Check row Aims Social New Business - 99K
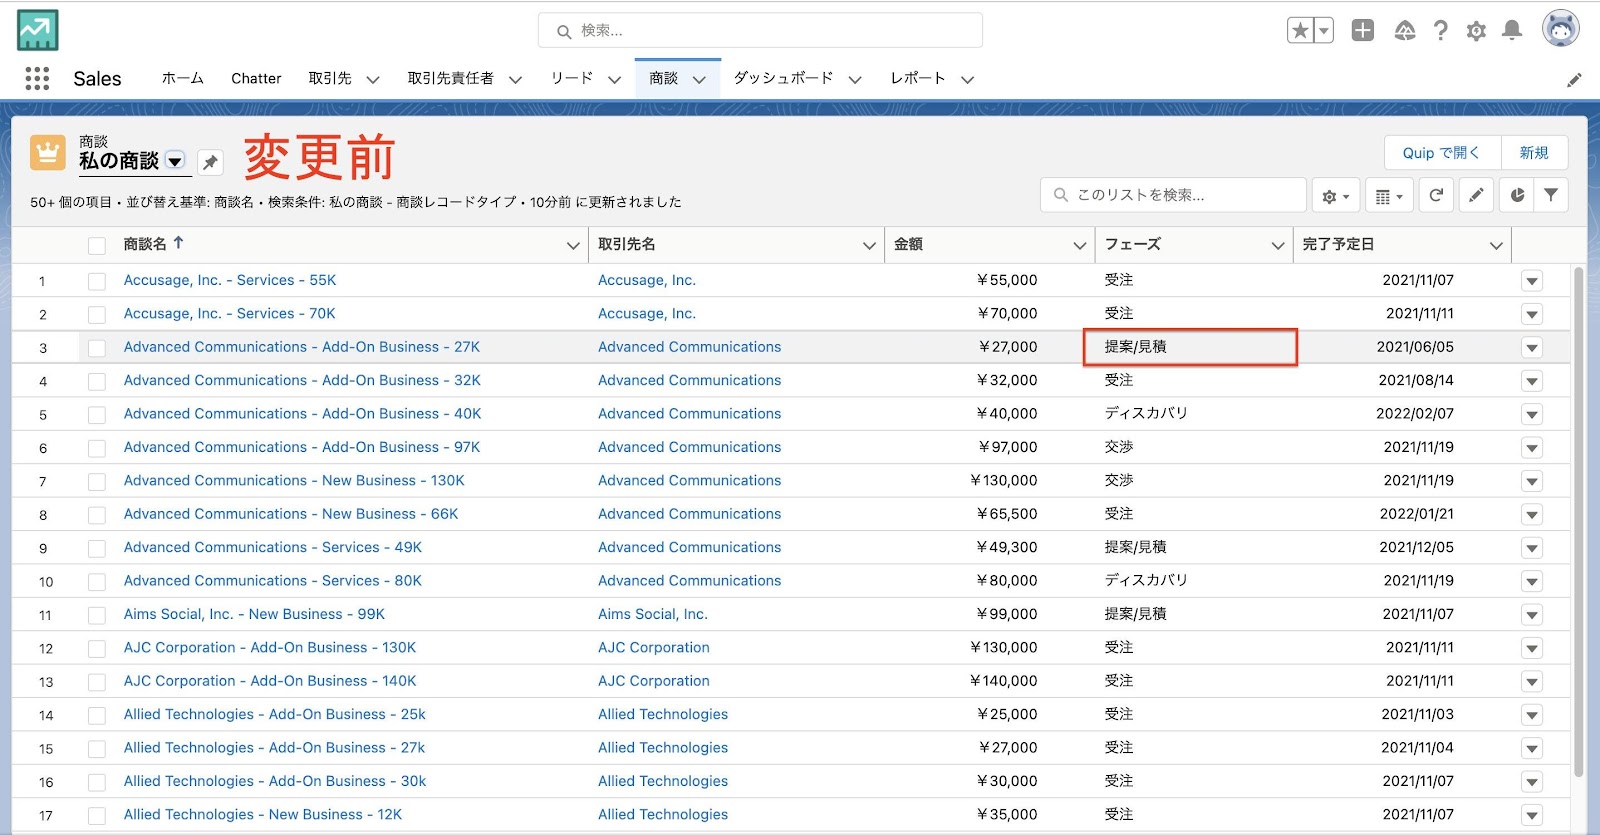Viewport: 1600px width, 835px height. [x=97, y=615]
